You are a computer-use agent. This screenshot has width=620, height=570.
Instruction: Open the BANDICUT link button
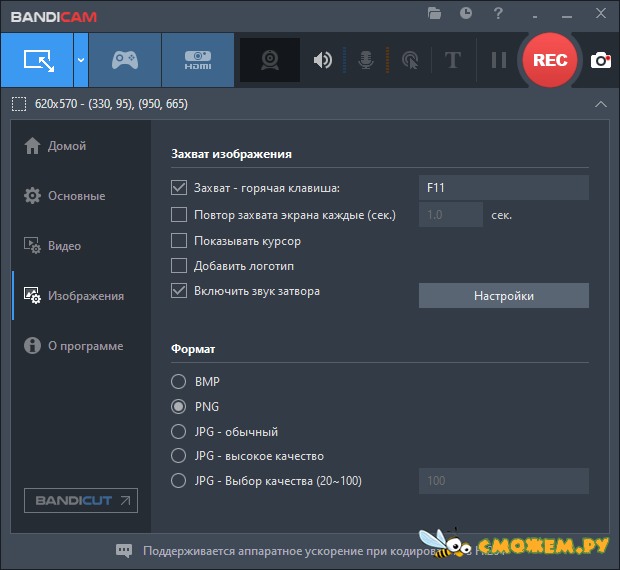(x=81, y=500)
